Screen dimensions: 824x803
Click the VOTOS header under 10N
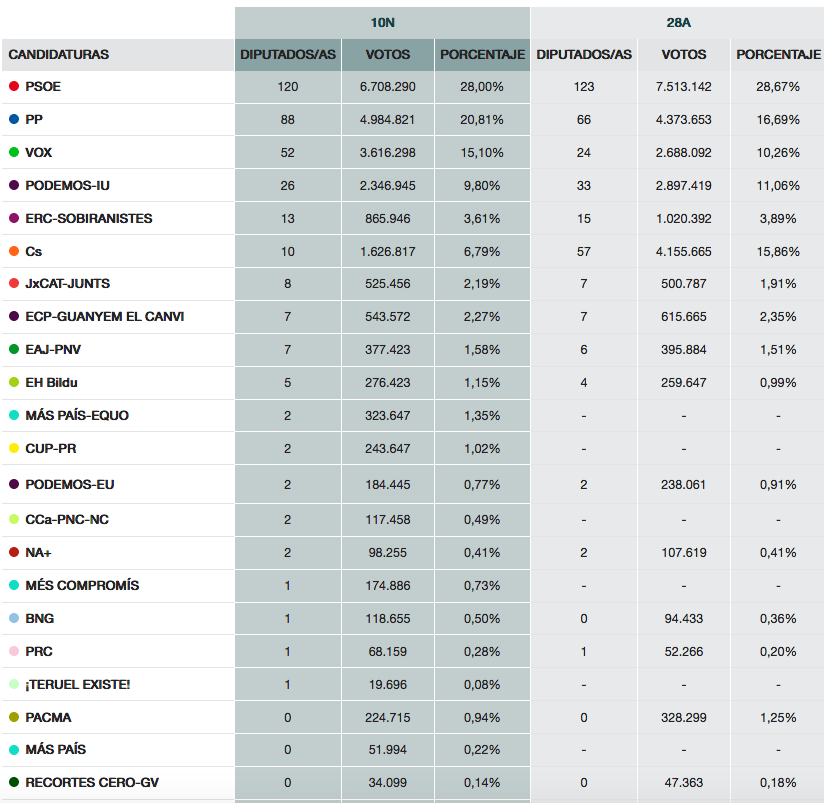pos(388,55)
